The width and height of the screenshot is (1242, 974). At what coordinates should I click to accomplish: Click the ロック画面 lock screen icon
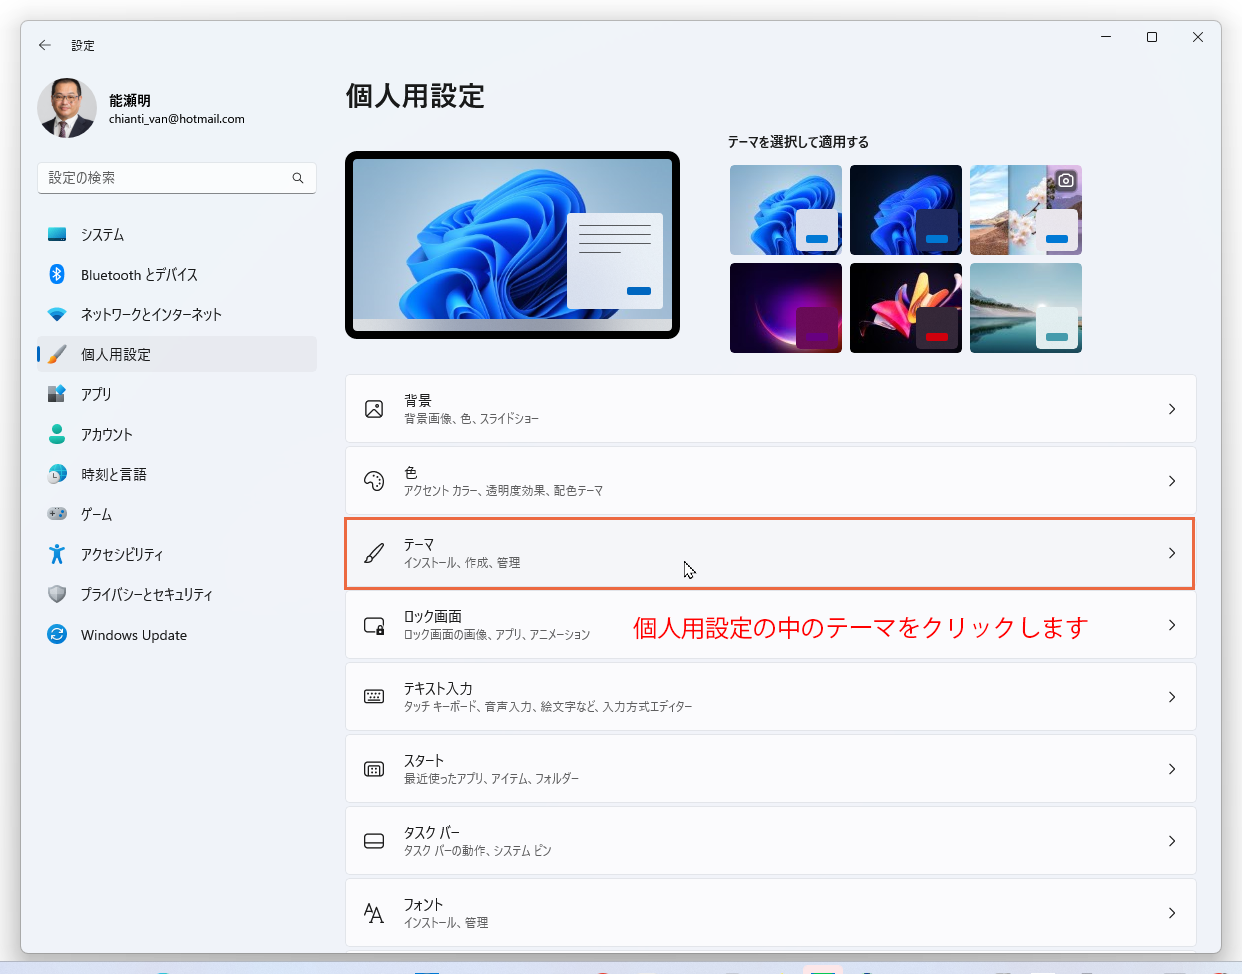click(374, 625)
